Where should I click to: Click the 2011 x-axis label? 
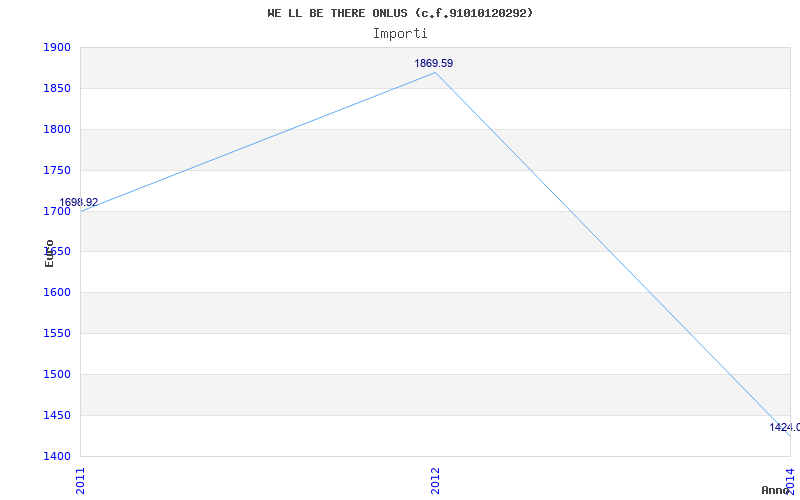coord(81,481)
